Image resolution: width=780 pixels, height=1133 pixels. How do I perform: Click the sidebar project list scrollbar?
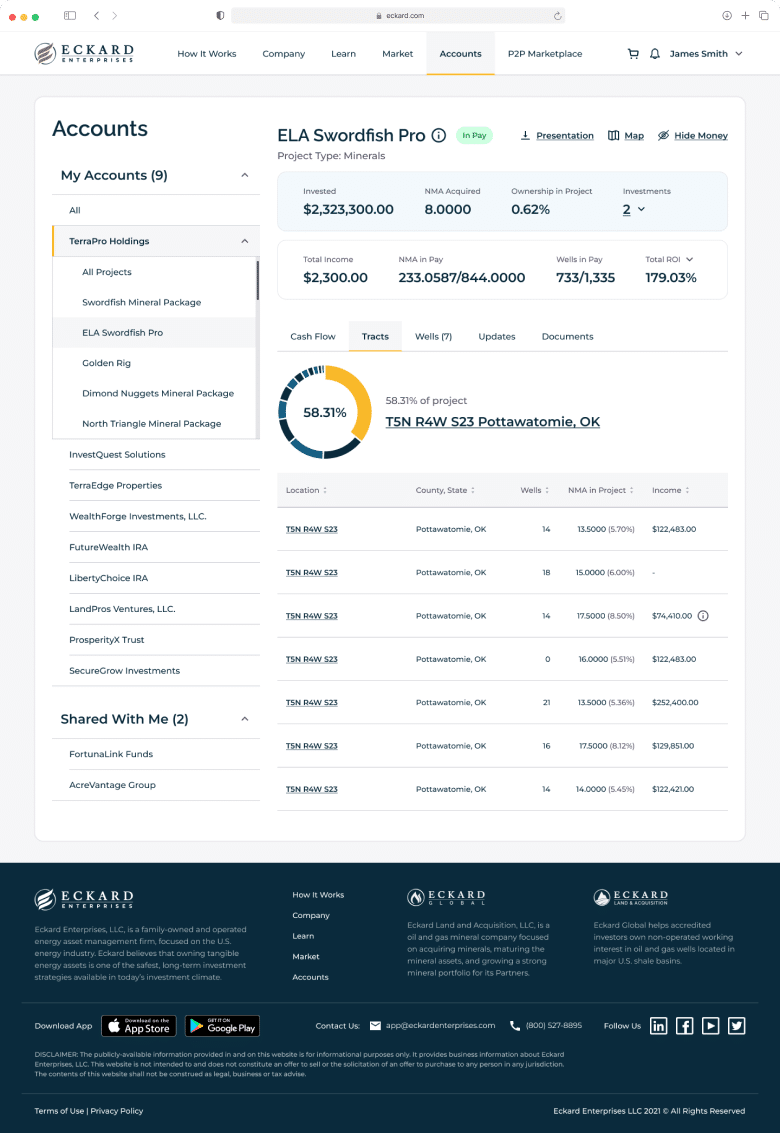(x=257, y=280)
